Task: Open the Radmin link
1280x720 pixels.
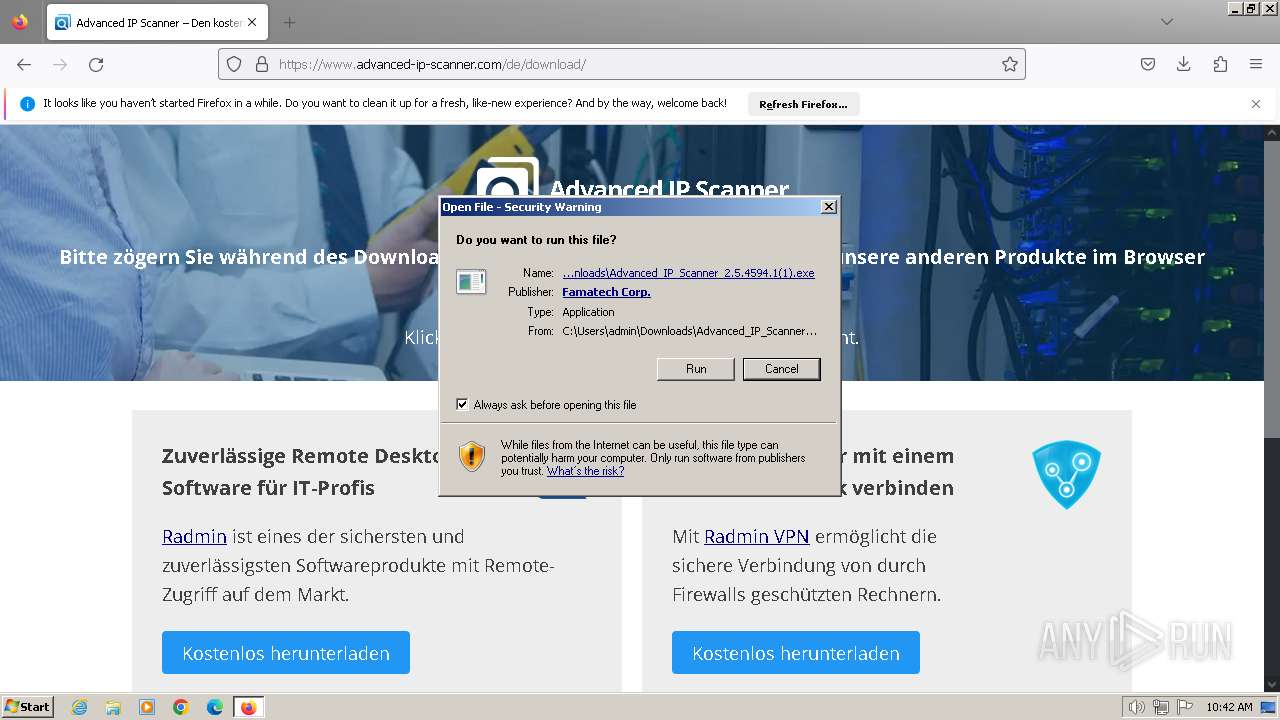Action: coord(194,536)
